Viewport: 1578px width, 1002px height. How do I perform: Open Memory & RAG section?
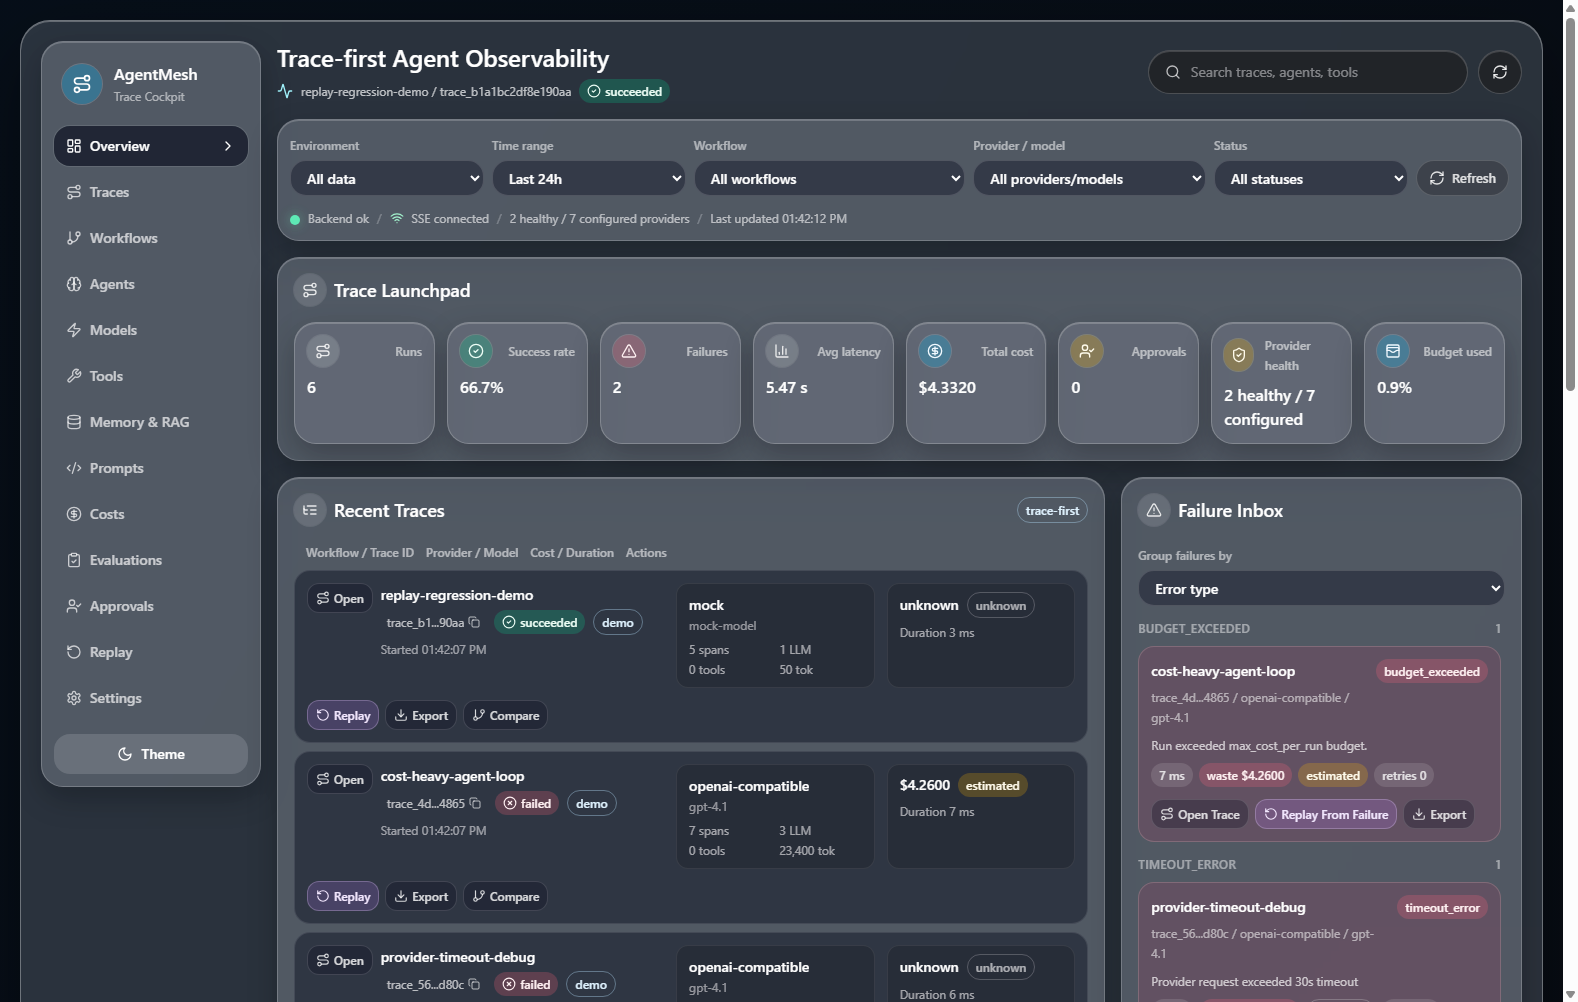pyautogui.click(x=151, y=422)
